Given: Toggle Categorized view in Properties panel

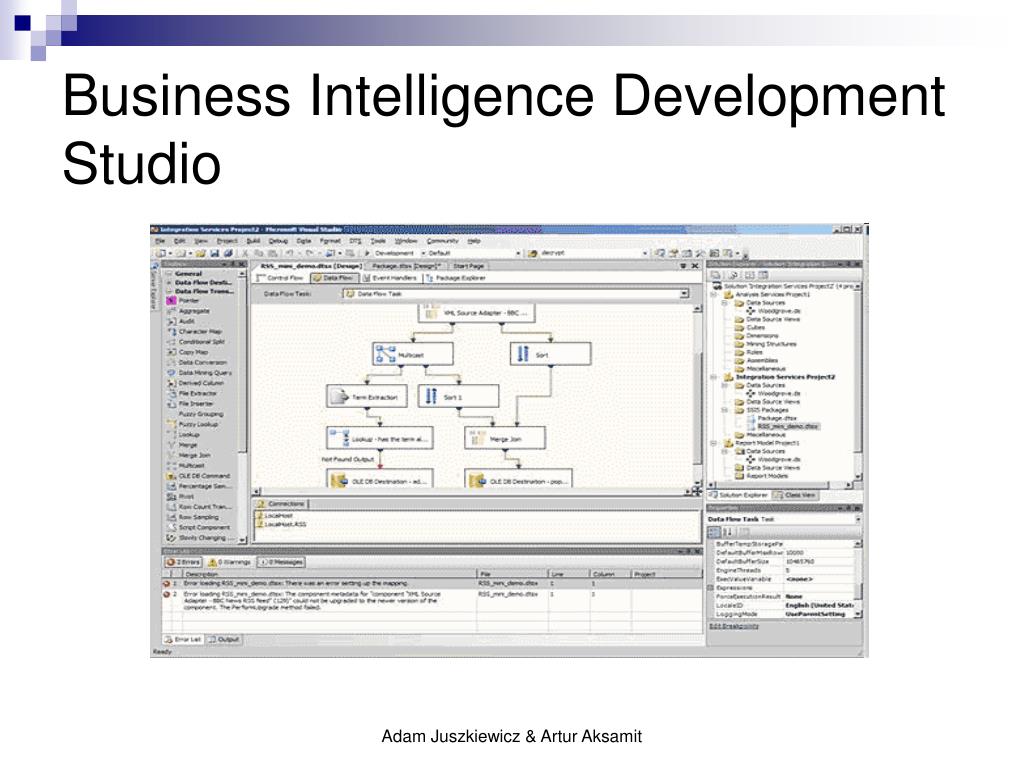Looking at the screenshot, I should pyautogui.click(x=714, y=532).
